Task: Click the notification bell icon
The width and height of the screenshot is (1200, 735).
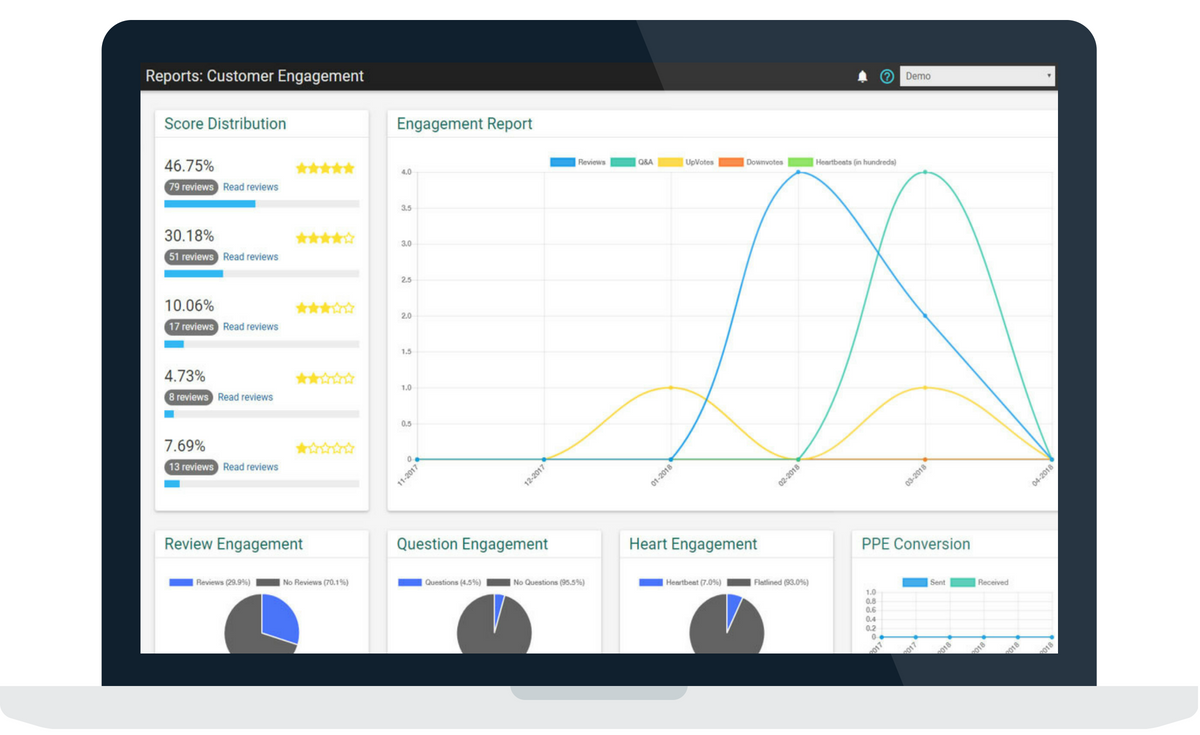Action: click(x=862, y=77)
